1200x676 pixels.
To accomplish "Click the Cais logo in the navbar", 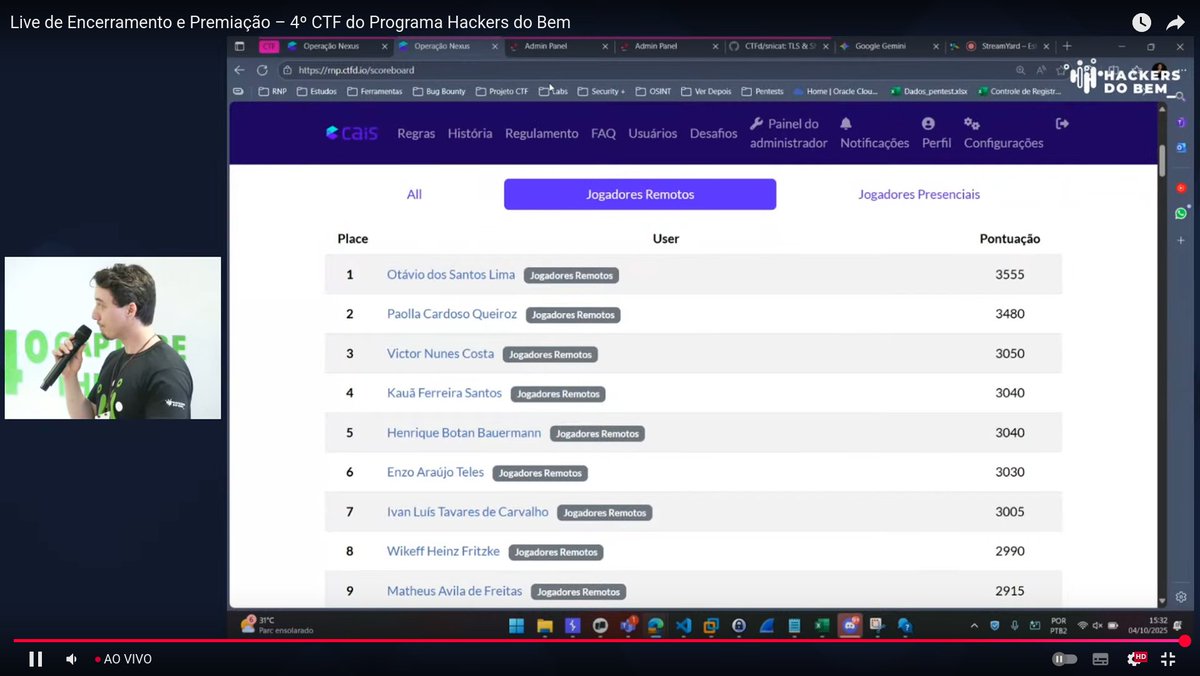I will tap(354, 132).
